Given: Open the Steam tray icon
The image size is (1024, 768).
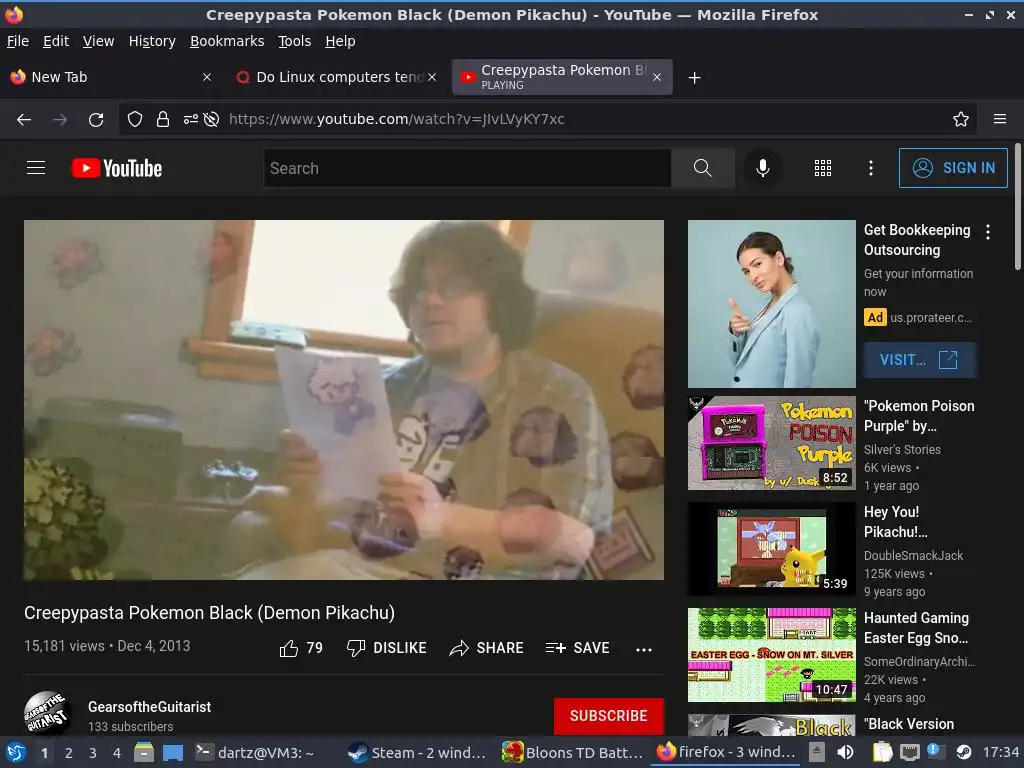Looking at the screenshot, I should click(x=964, y=752).
